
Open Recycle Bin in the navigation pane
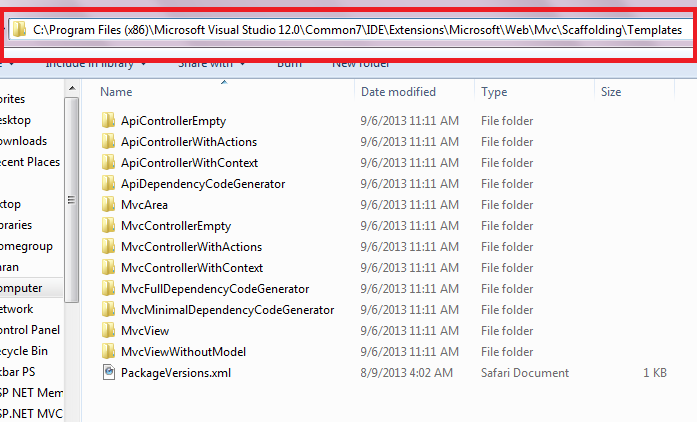coord(24,351)
